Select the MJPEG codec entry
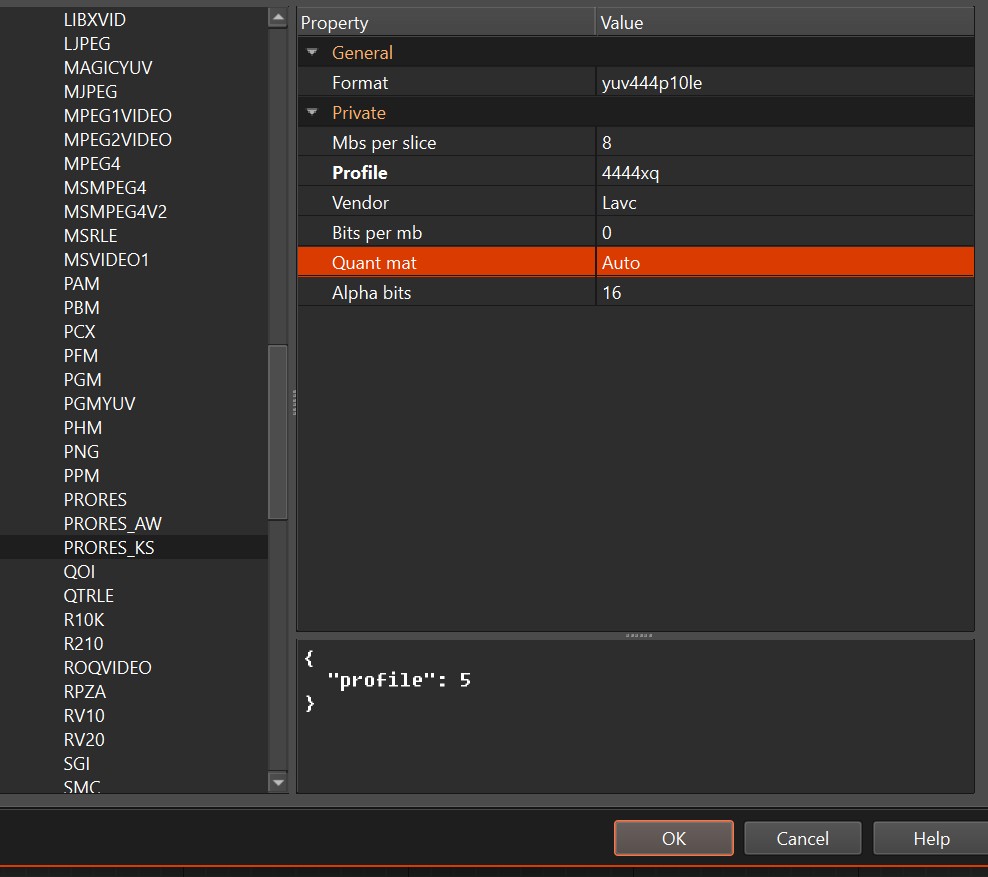The image size is (988, 877). pyautogui.click(x=90, y=92)
